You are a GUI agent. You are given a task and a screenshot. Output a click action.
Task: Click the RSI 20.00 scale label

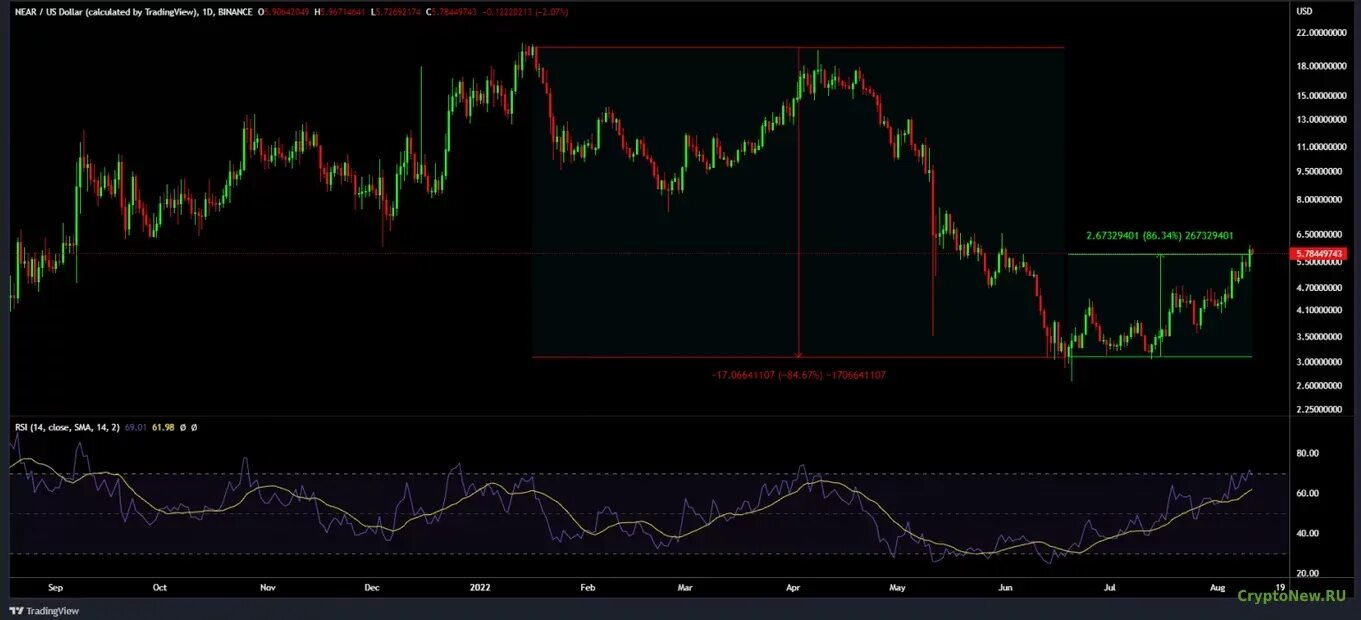[1308, 574]
